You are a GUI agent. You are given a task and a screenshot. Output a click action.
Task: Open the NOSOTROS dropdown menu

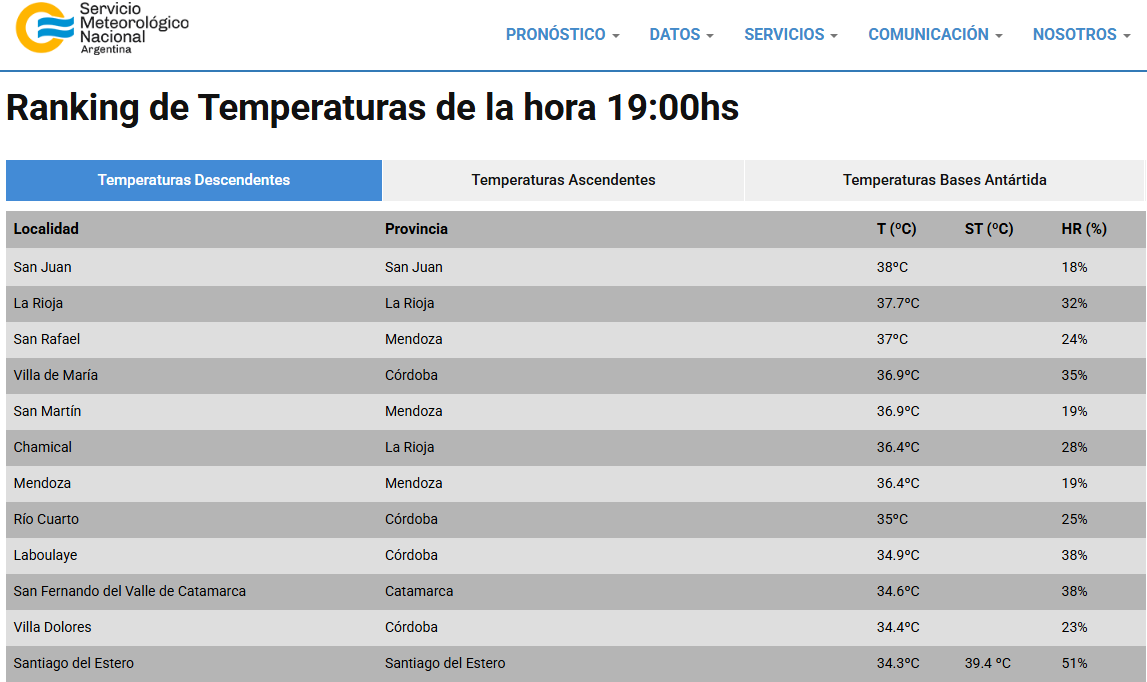coord(1081,34)
